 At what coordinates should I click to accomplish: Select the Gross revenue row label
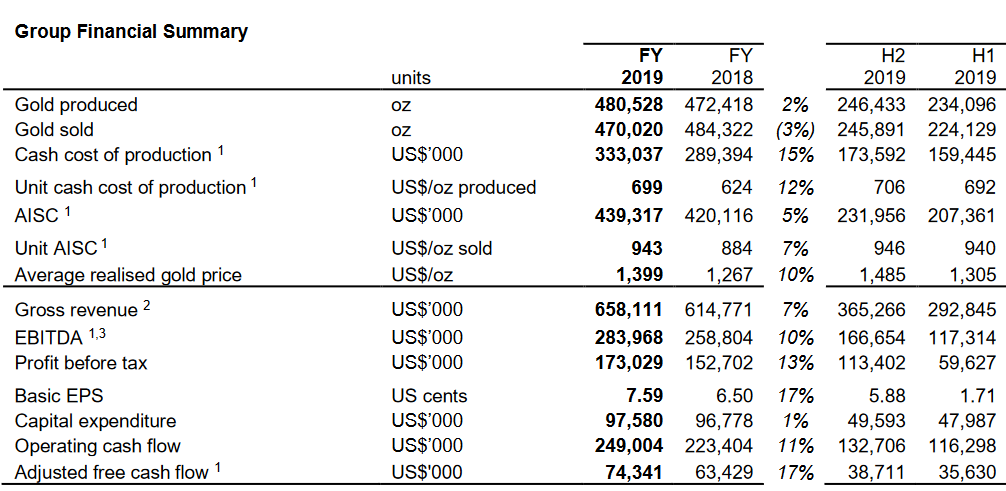click(78, 311)
